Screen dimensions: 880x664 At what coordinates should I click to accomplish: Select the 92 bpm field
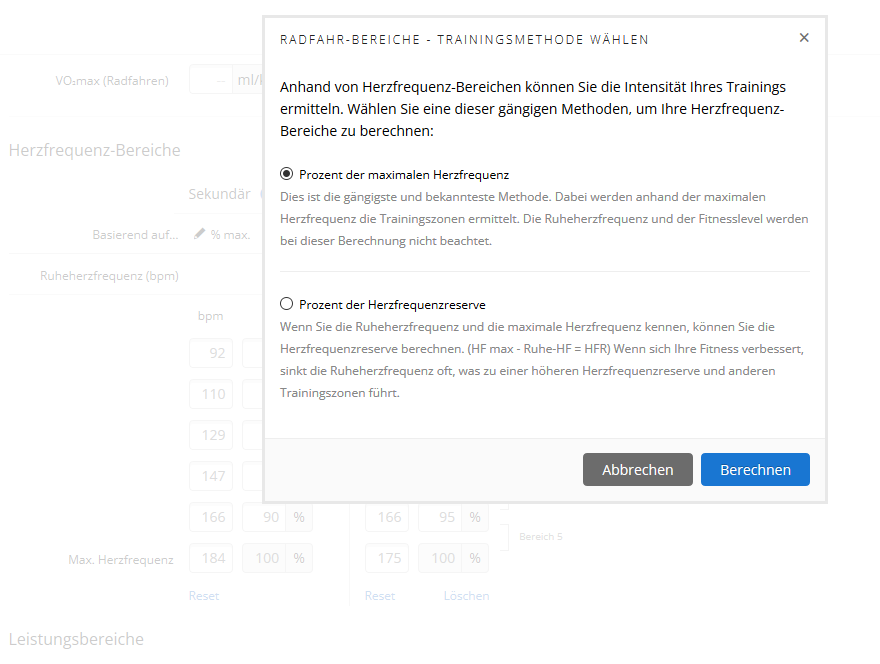click(x=212, y=353)
